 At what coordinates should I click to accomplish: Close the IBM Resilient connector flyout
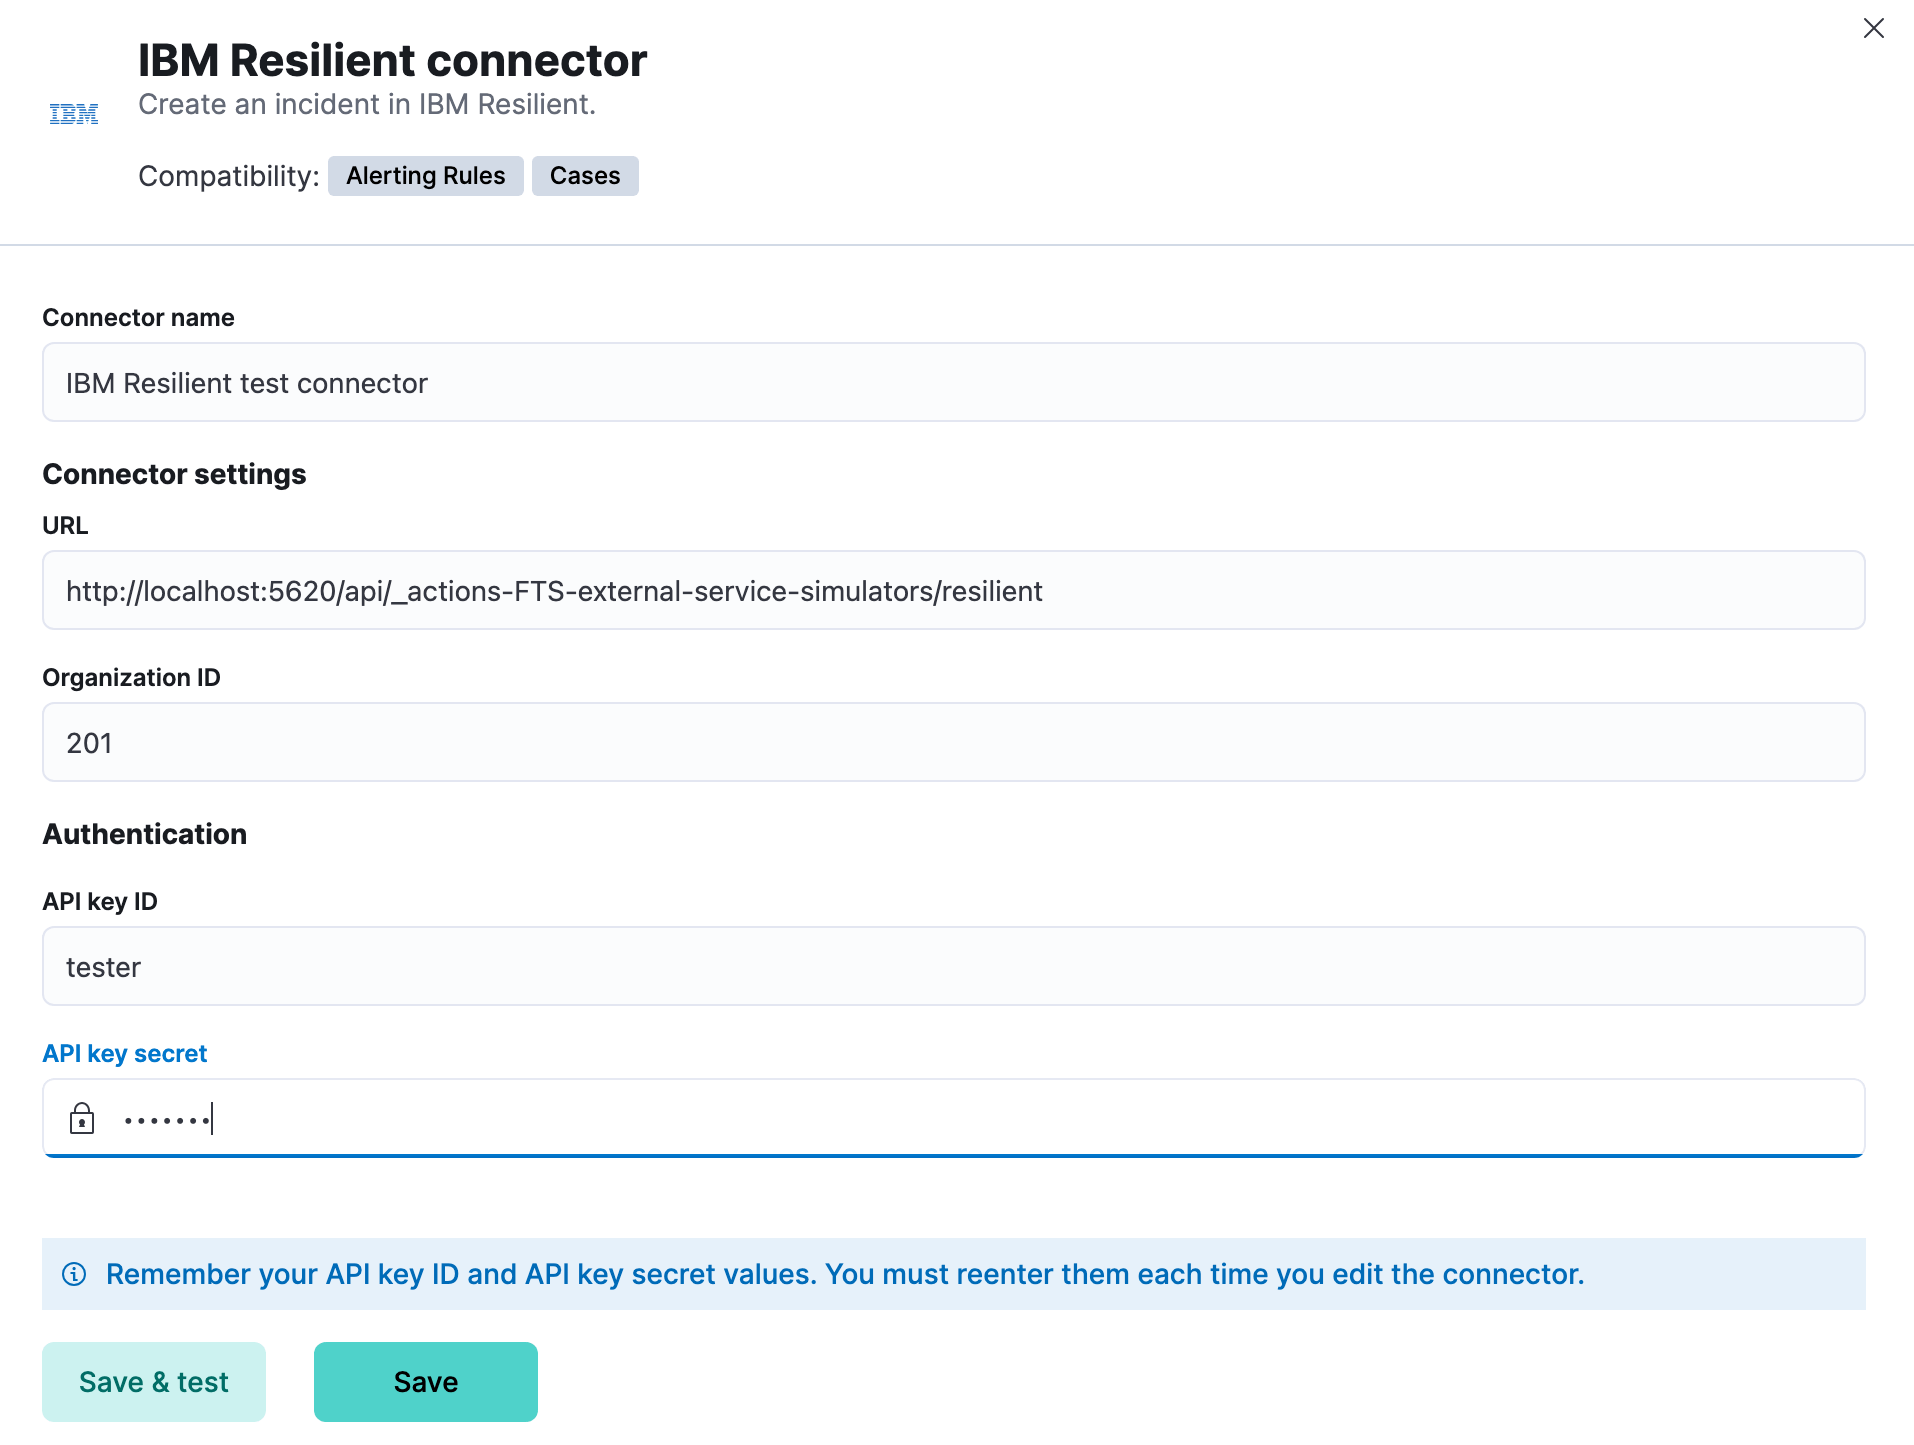(x=1873, y=28)
